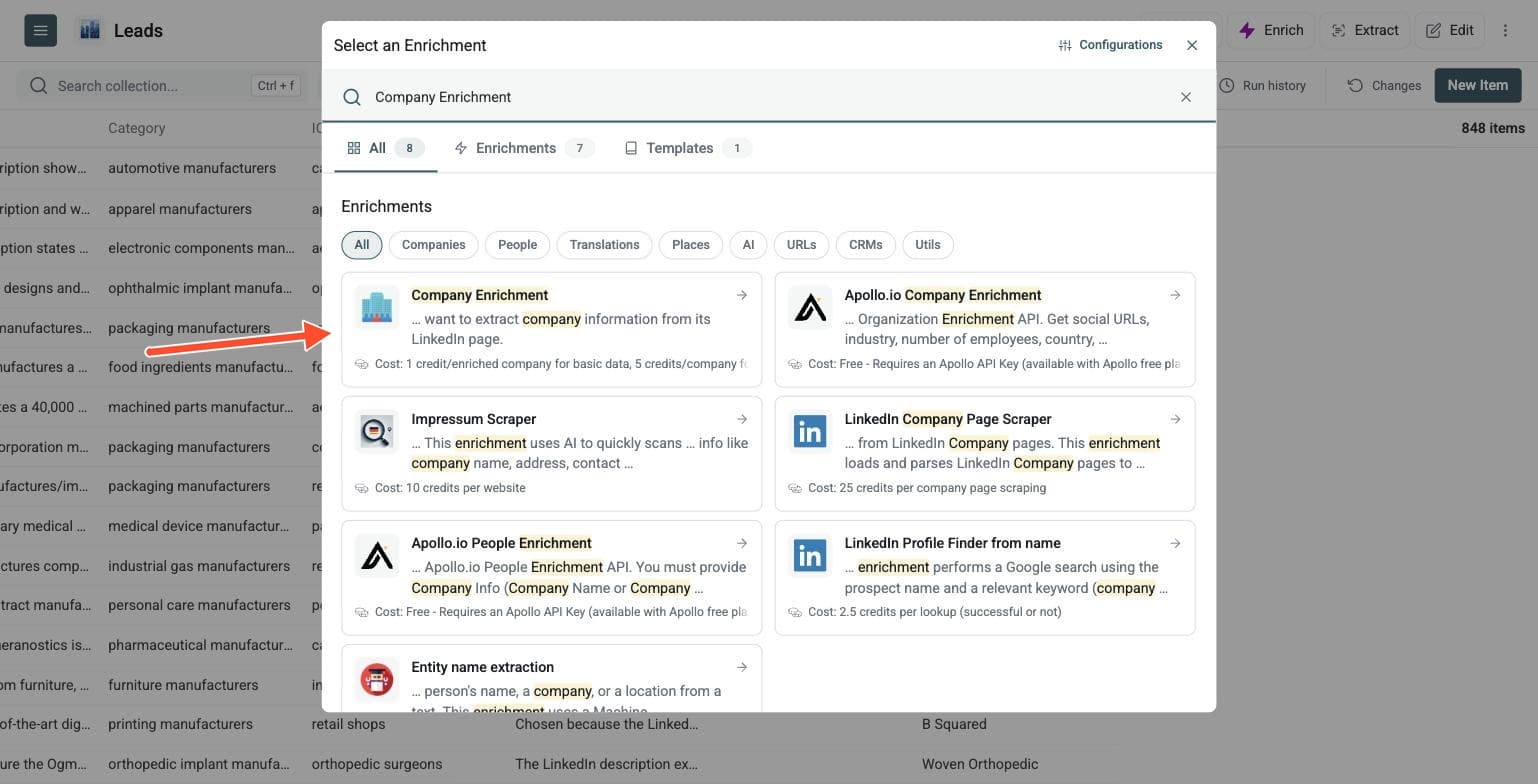Filter enrichments by URLs

click(x=801, y=245)
